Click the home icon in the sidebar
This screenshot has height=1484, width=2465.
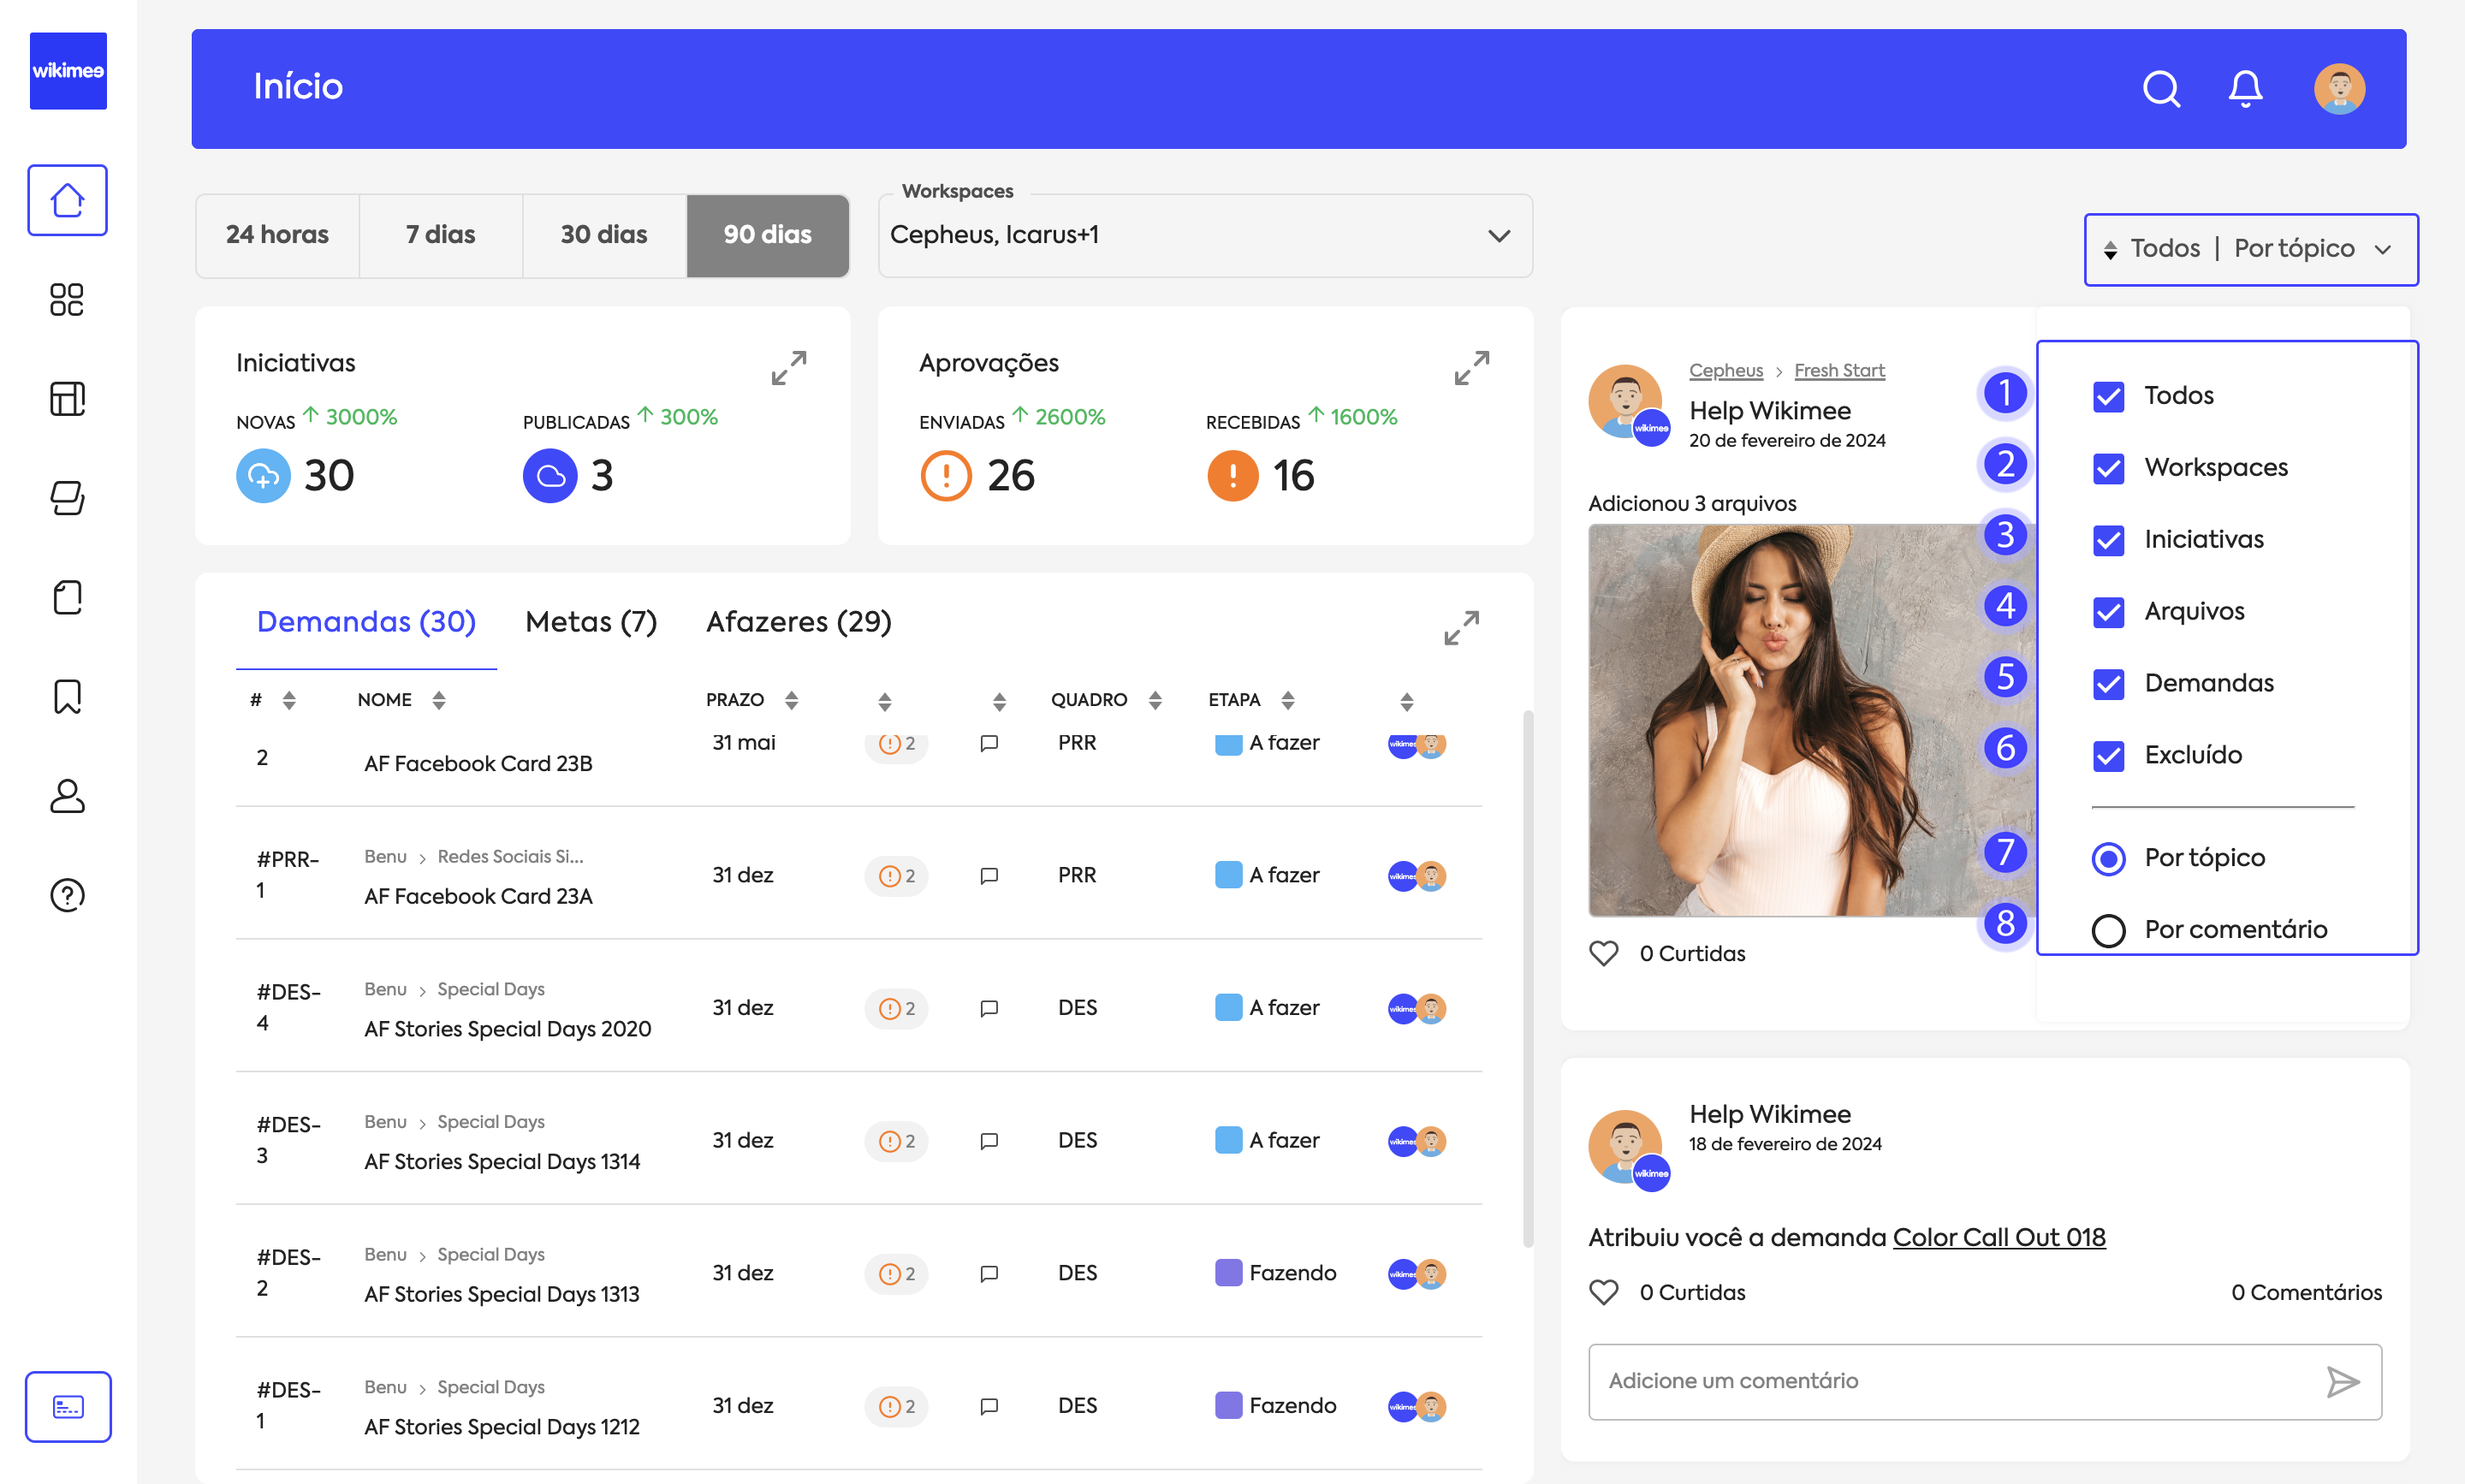coord(67,200)
